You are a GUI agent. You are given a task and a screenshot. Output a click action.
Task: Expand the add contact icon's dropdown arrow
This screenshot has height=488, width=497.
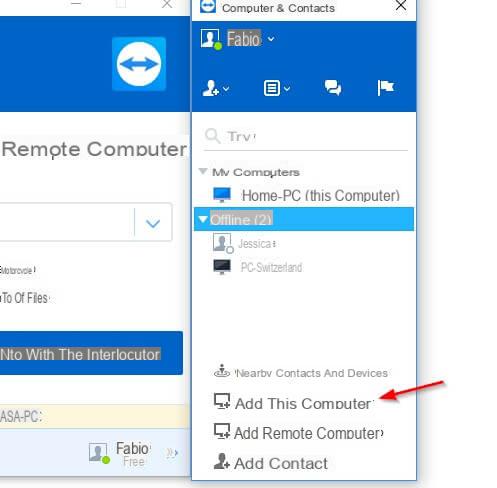click(x=226, y=89)
